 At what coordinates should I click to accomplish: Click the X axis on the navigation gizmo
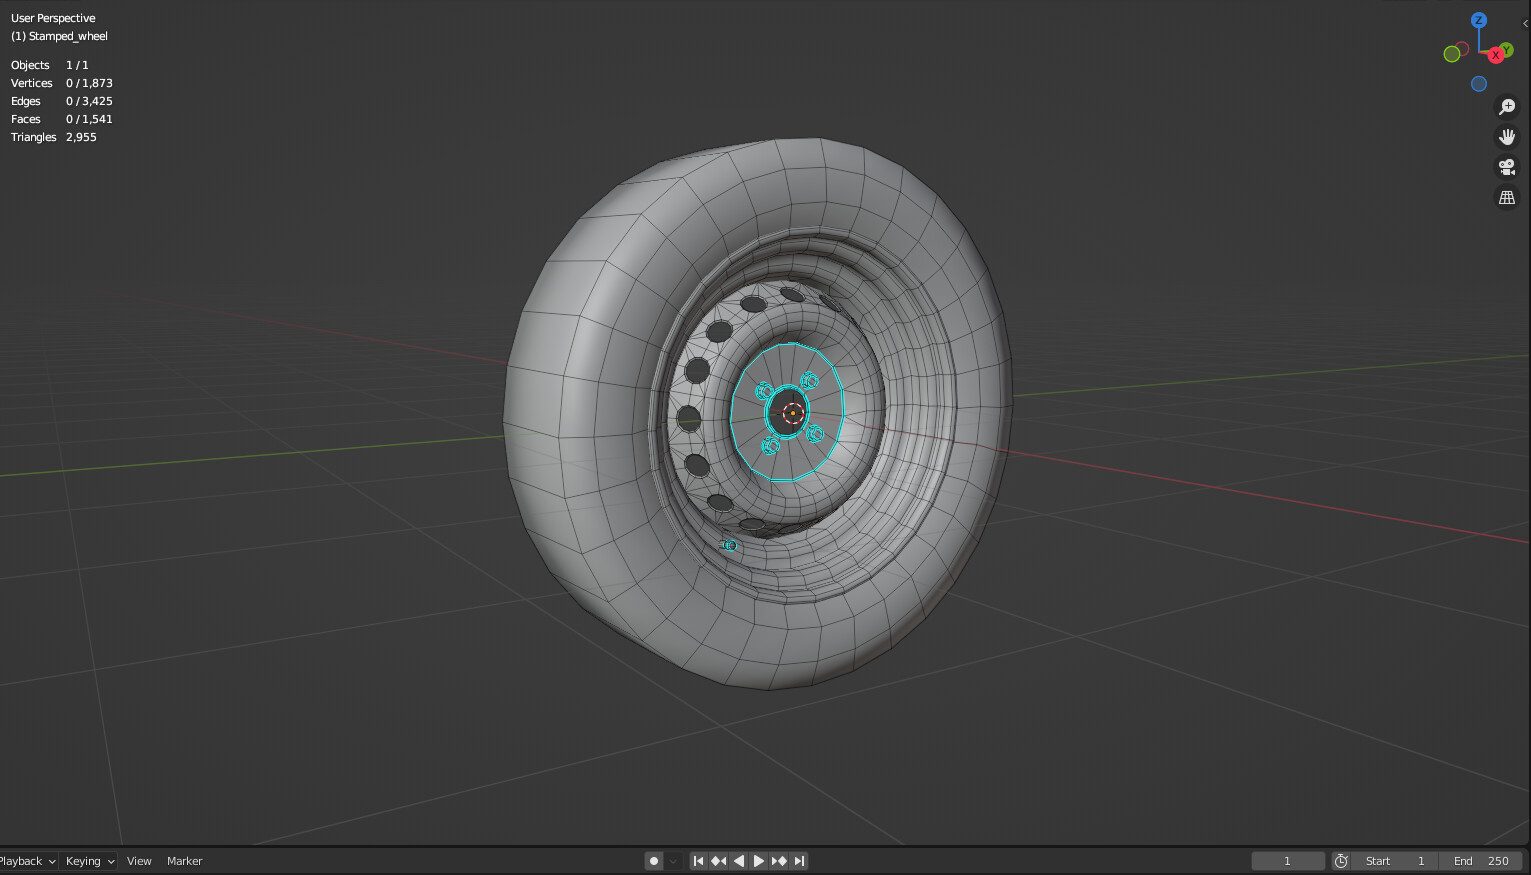(1496, 55)
